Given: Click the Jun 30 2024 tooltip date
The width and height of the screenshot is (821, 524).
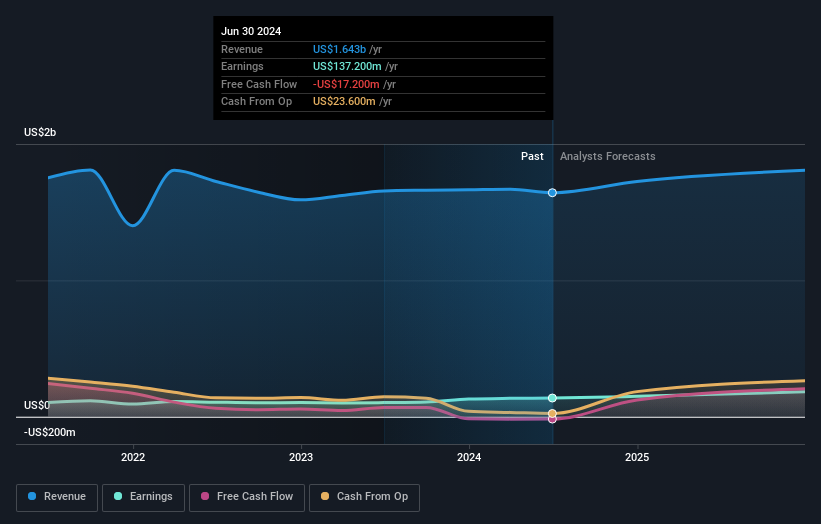Looking at the screenshot, I should (x=251, y=31).
